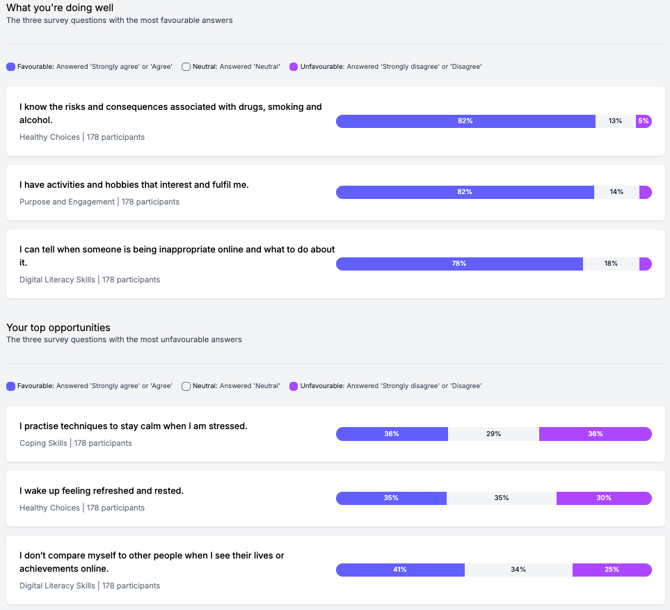Viewport: 670px width, 610px height.
Task: Open 'I wake up feeling refreshed' question
Action: pos(101,491)
